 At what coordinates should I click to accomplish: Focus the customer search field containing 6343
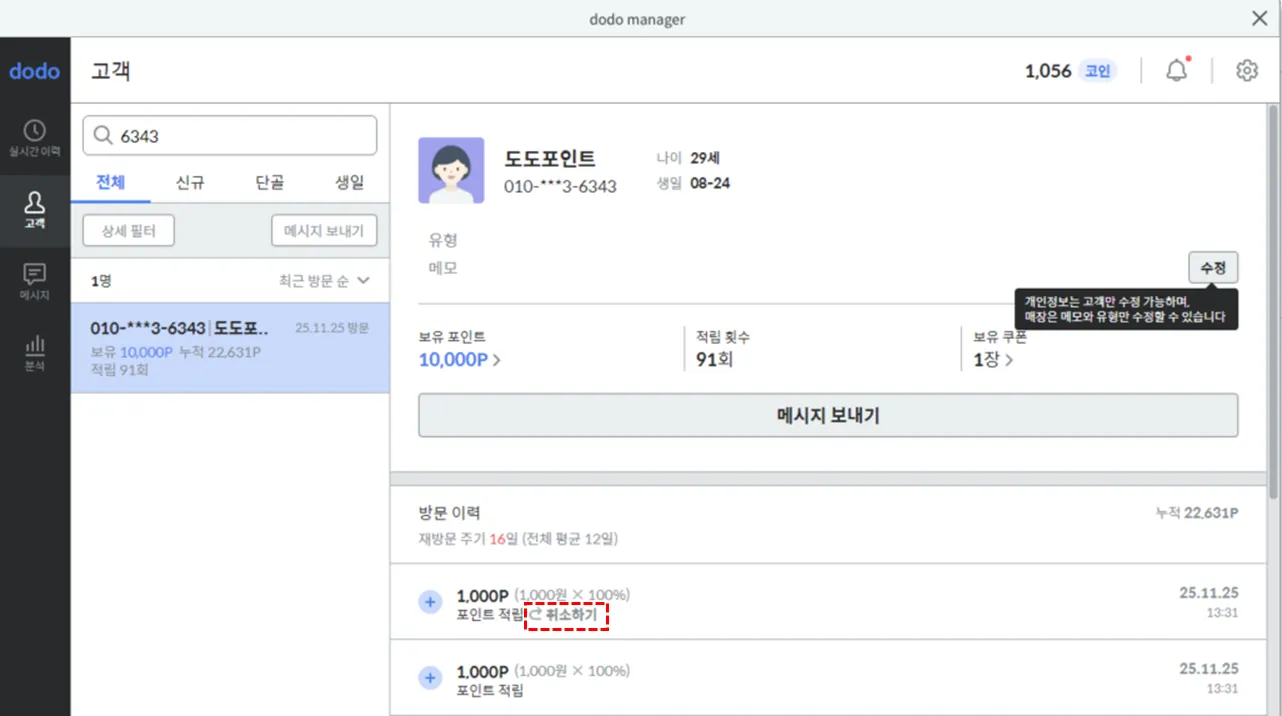coord(230,136)
